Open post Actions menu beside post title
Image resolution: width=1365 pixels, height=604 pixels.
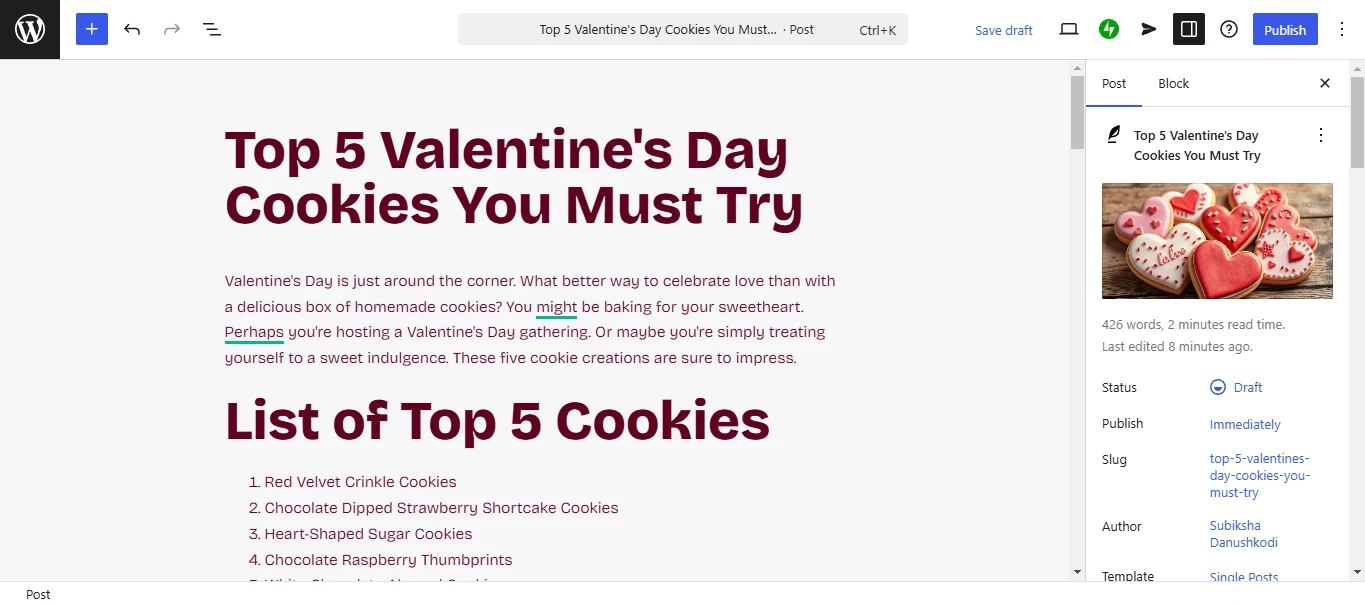pyautogui.click(x=1321, y=135)
